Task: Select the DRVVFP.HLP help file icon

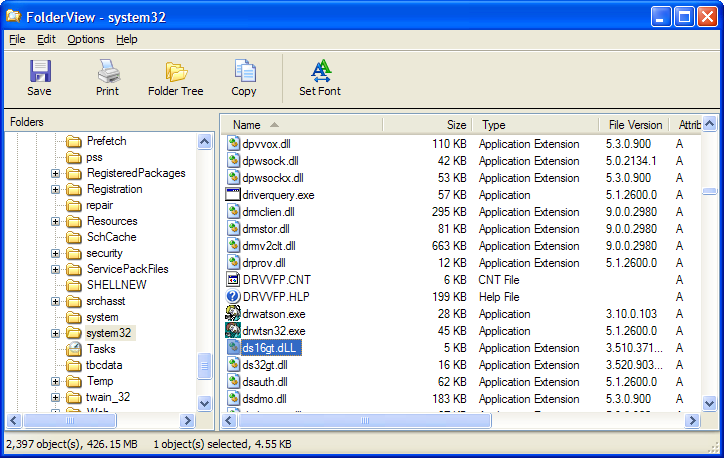Action: click(233, 297)
